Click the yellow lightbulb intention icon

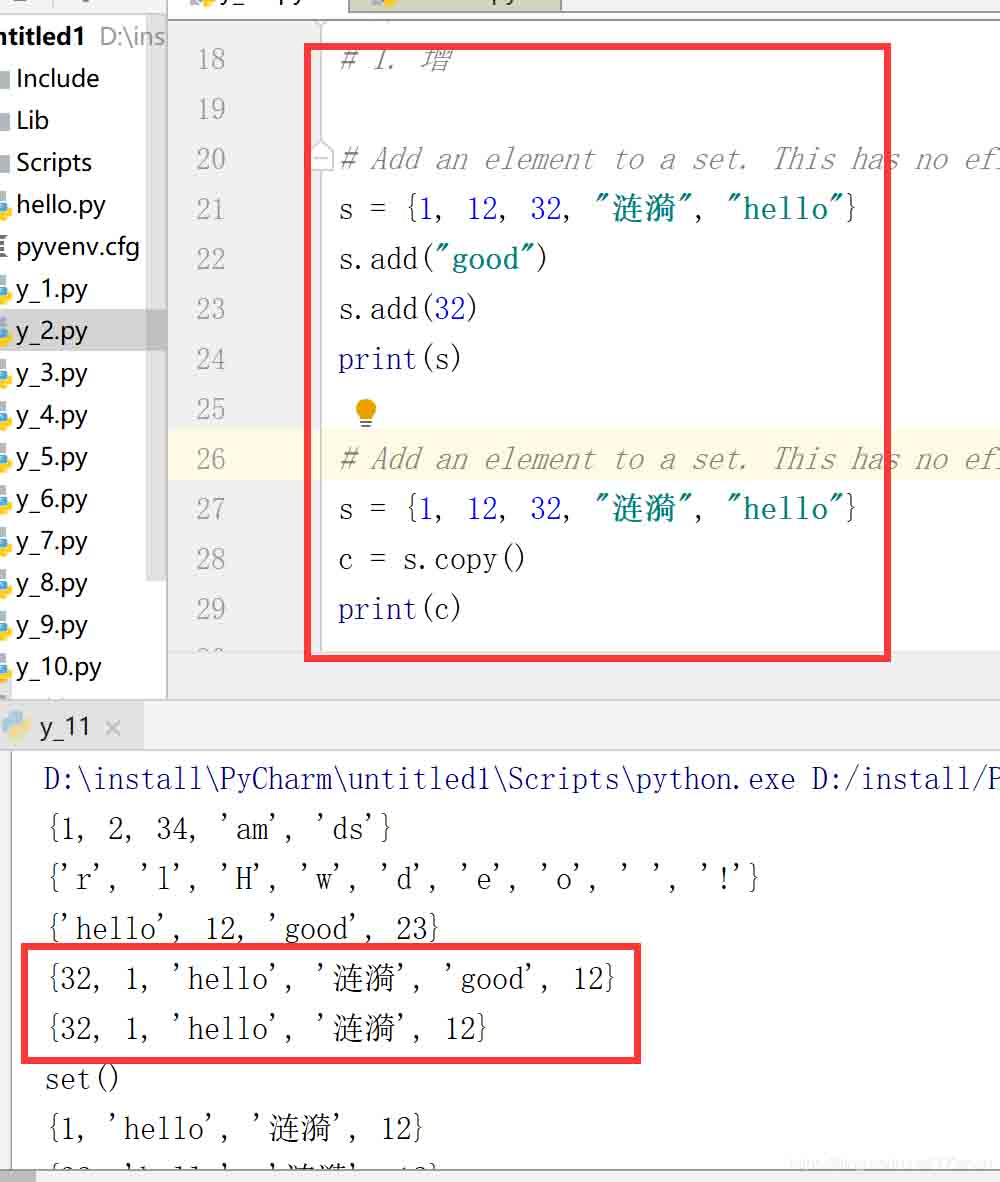[x=365, y=412]
